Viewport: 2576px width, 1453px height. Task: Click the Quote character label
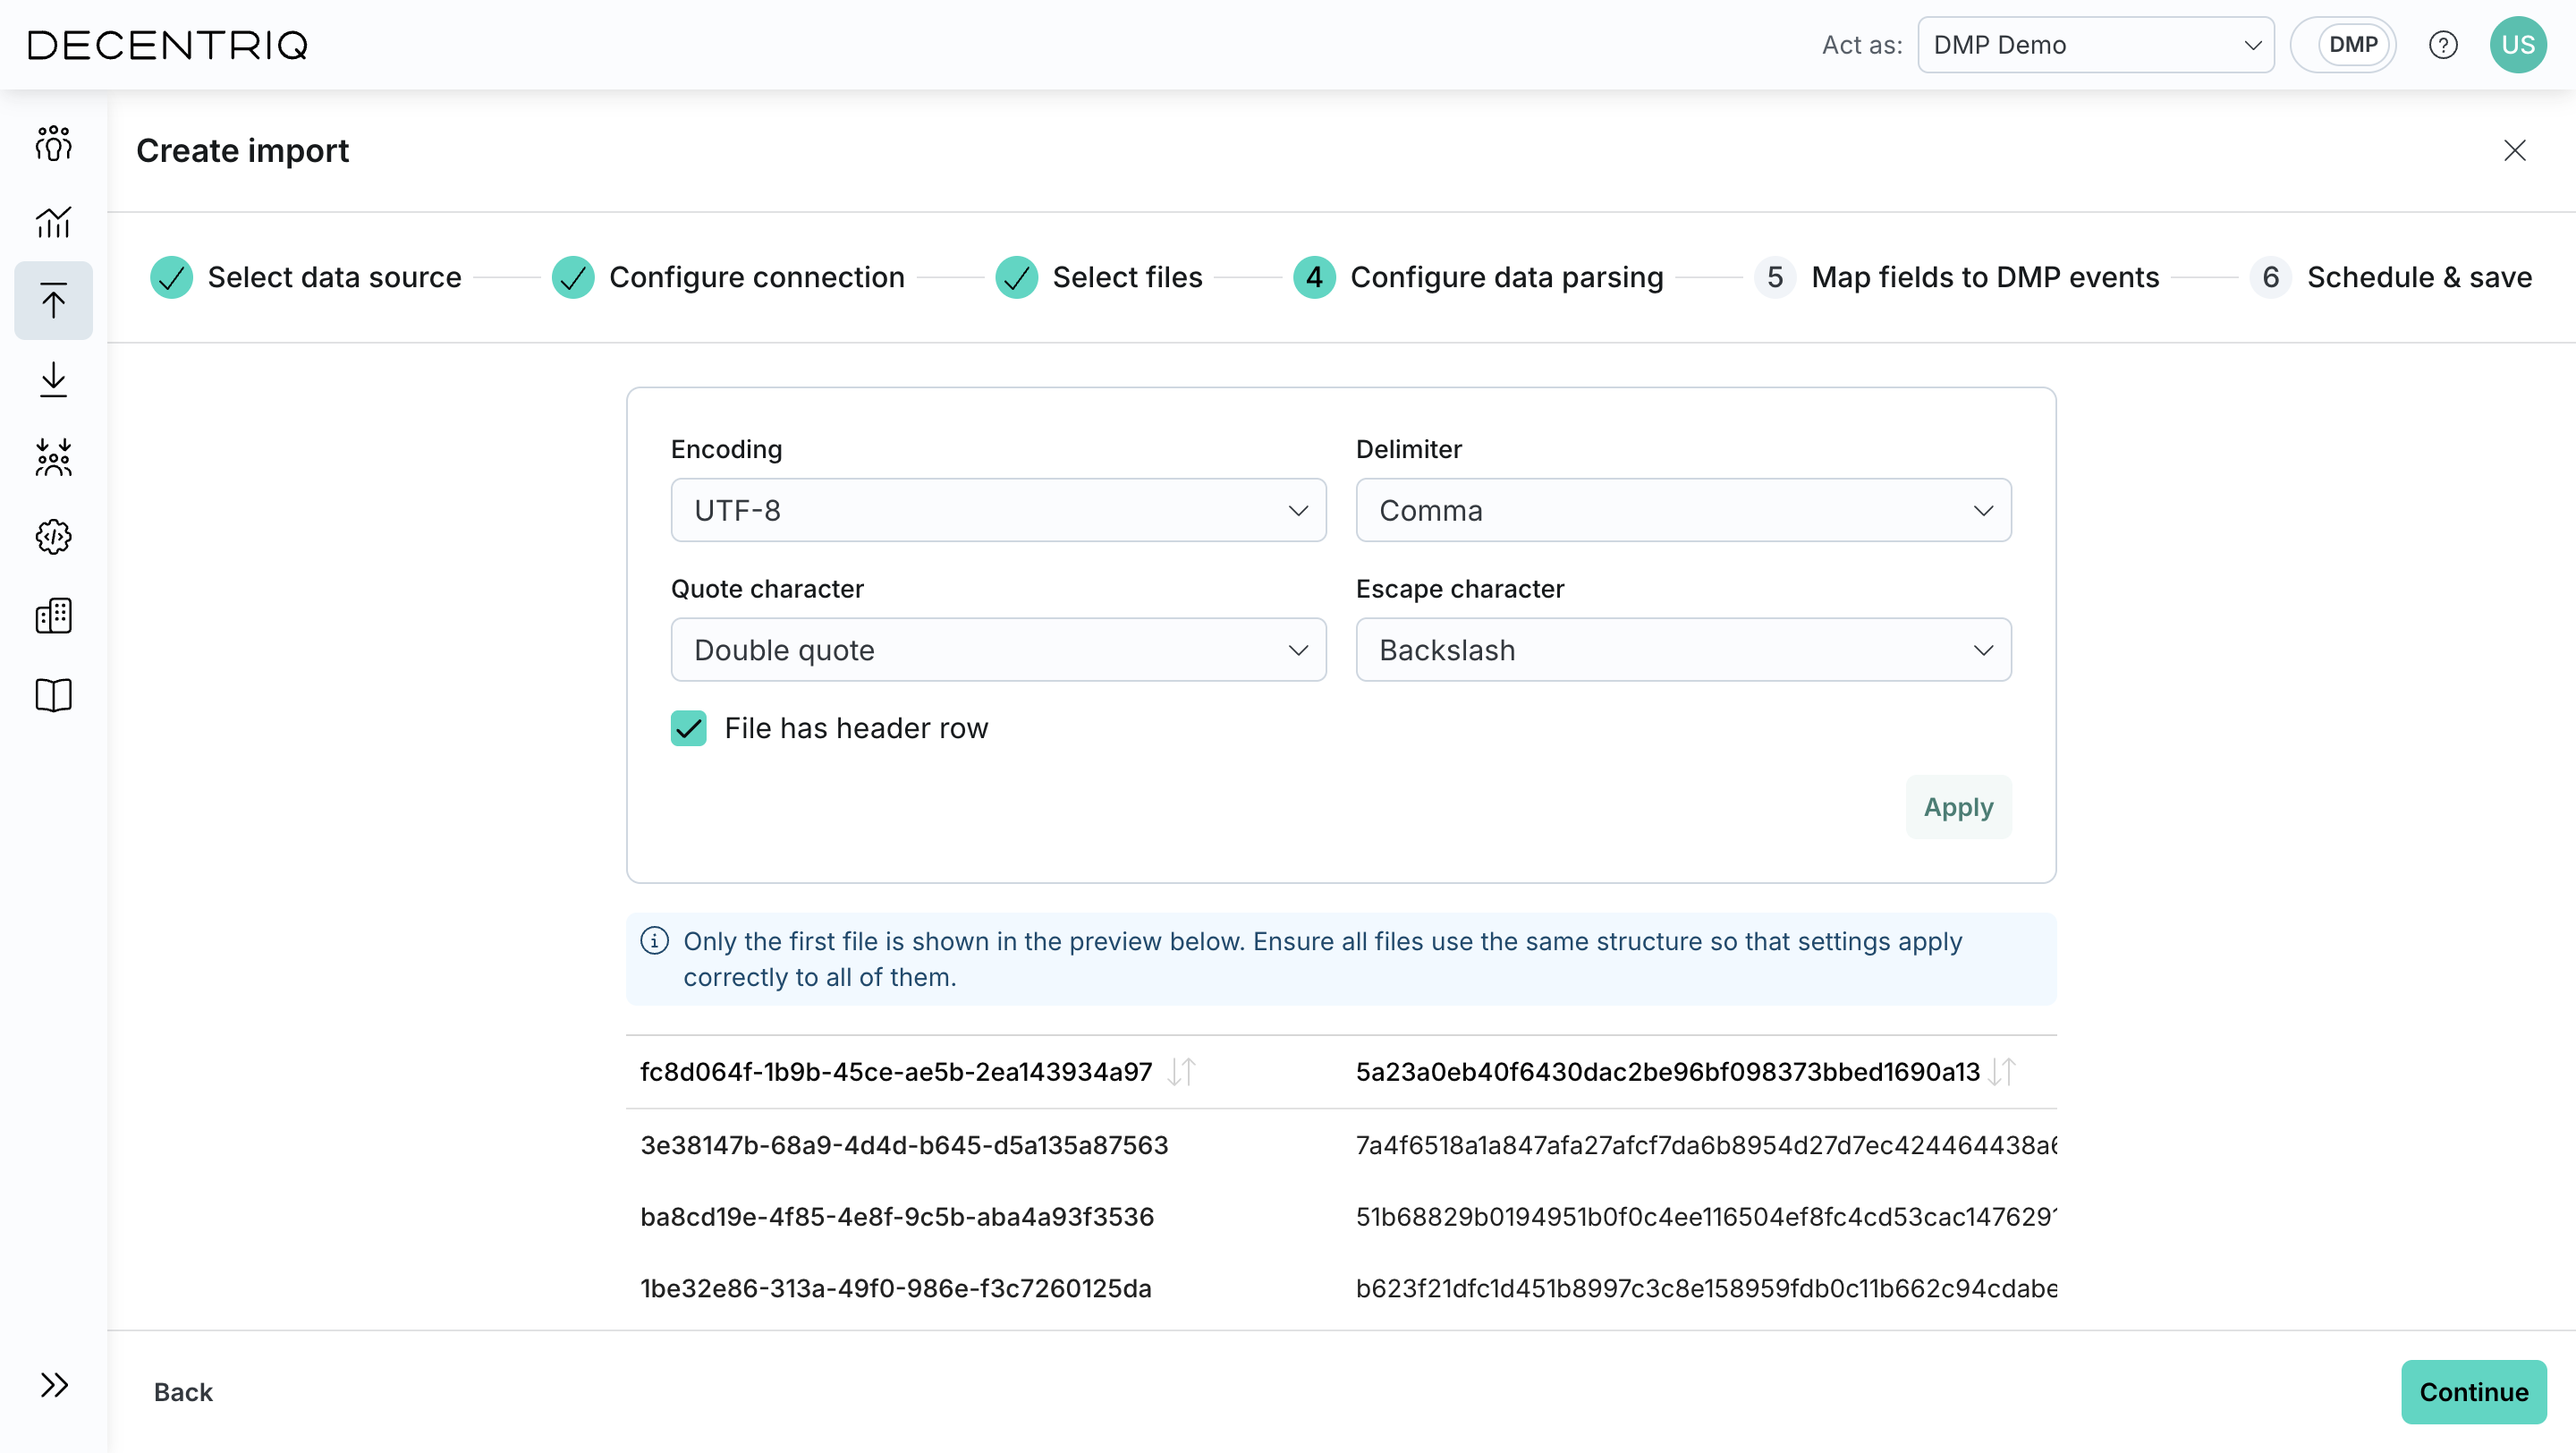pyautogui.click(x=766, y=589)
